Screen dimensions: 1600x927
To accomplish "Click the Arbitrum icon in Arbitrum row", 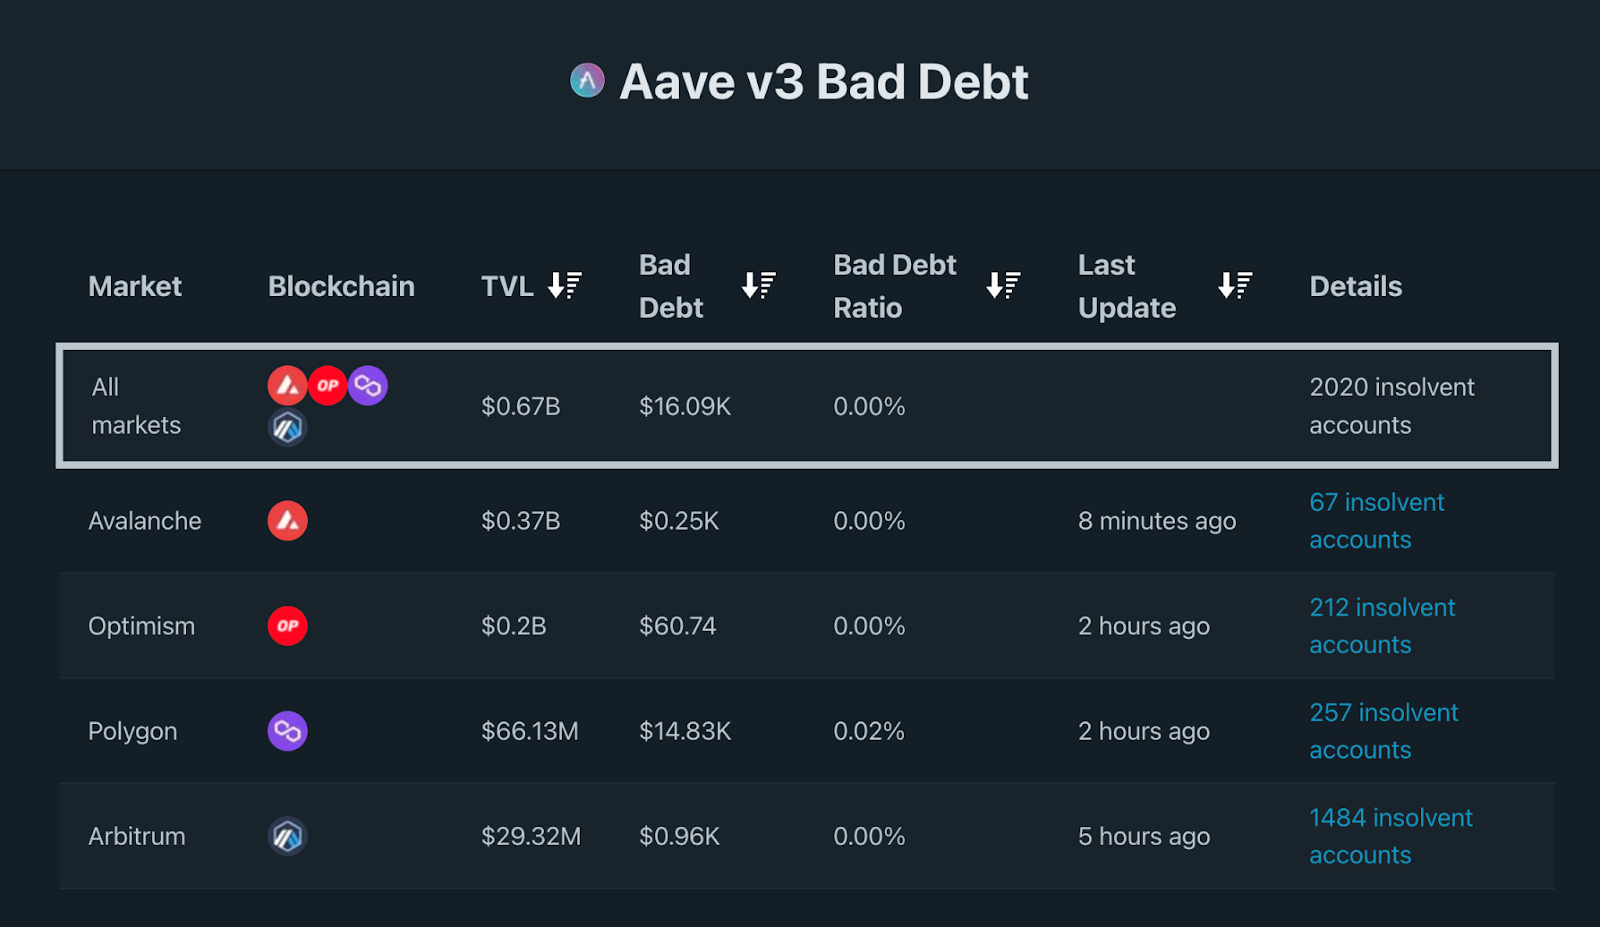I will tap(287, 836).
